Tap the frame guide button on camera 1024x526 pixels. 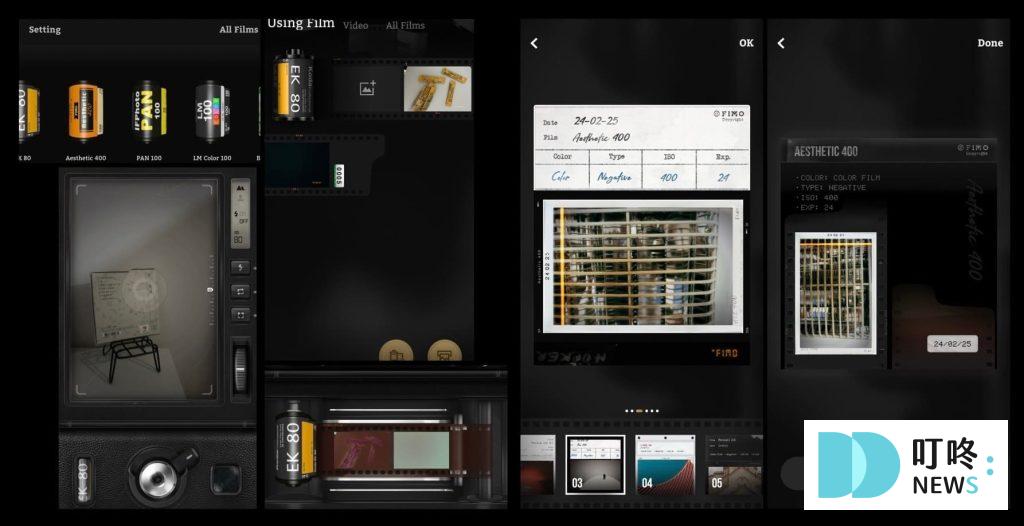coord(240,315)
